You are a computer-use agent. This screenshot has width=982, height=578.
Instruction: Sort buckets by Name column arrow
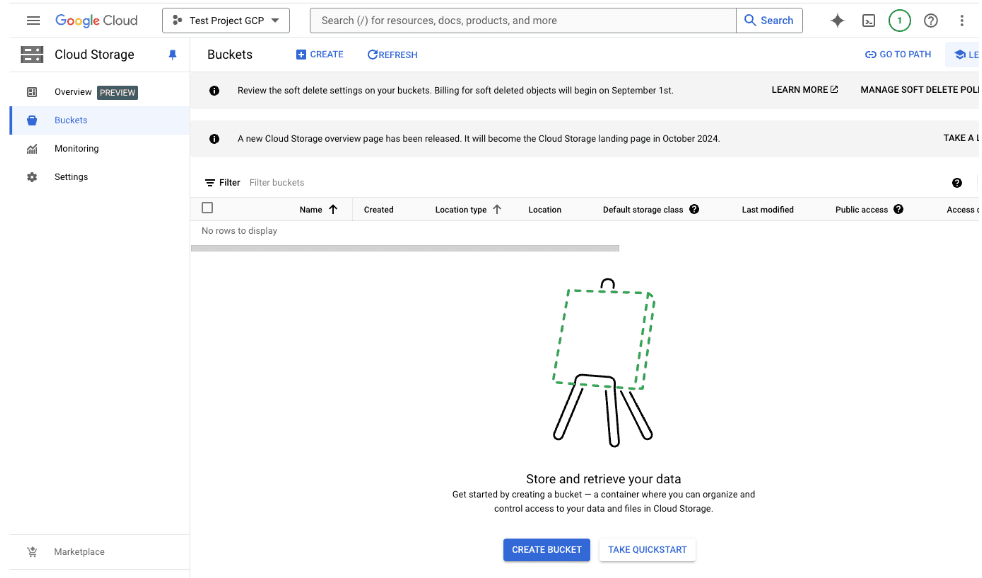[x=333, y=209]
